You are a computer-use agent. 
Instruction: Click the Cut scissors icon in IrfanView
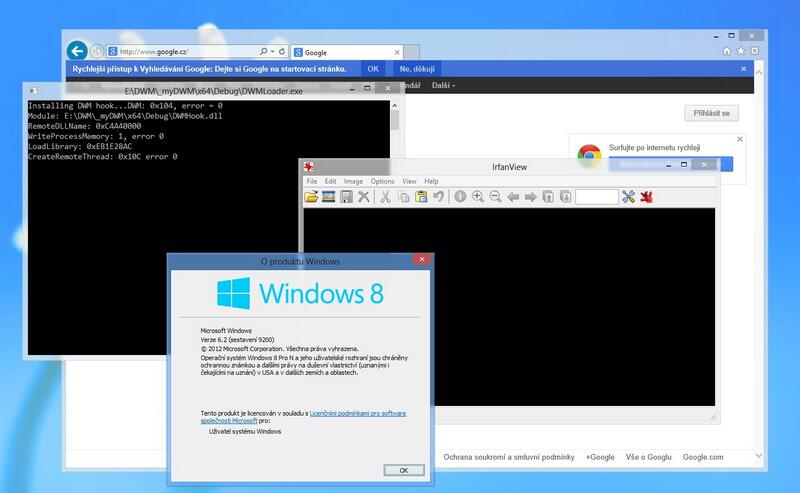click(385, 196)
